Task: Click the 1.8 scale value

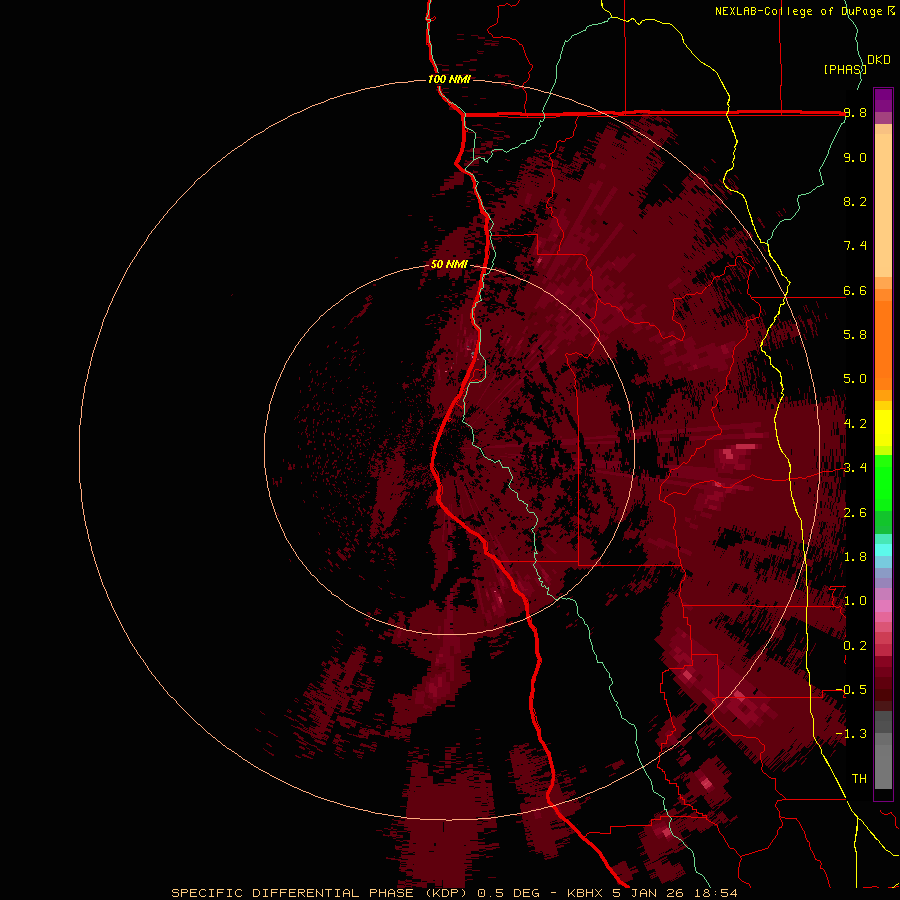Action: coord(855,557)
